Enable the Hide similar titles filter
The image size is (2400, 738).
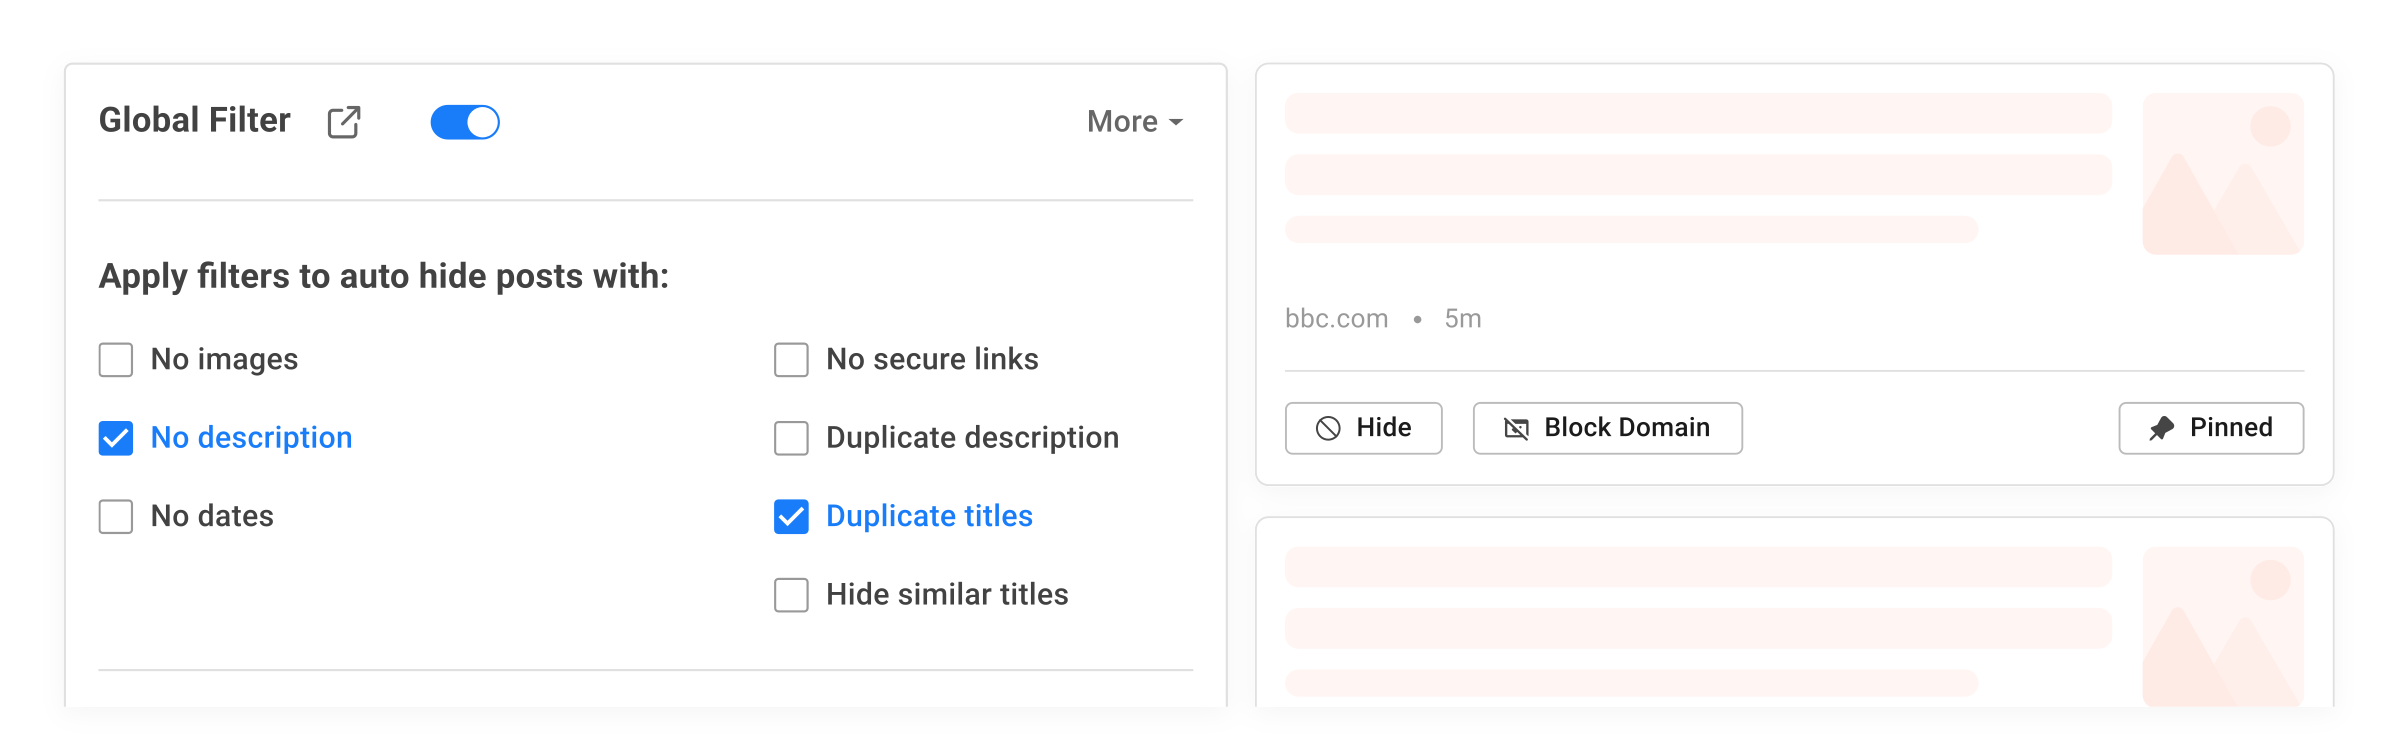(791, 595)
